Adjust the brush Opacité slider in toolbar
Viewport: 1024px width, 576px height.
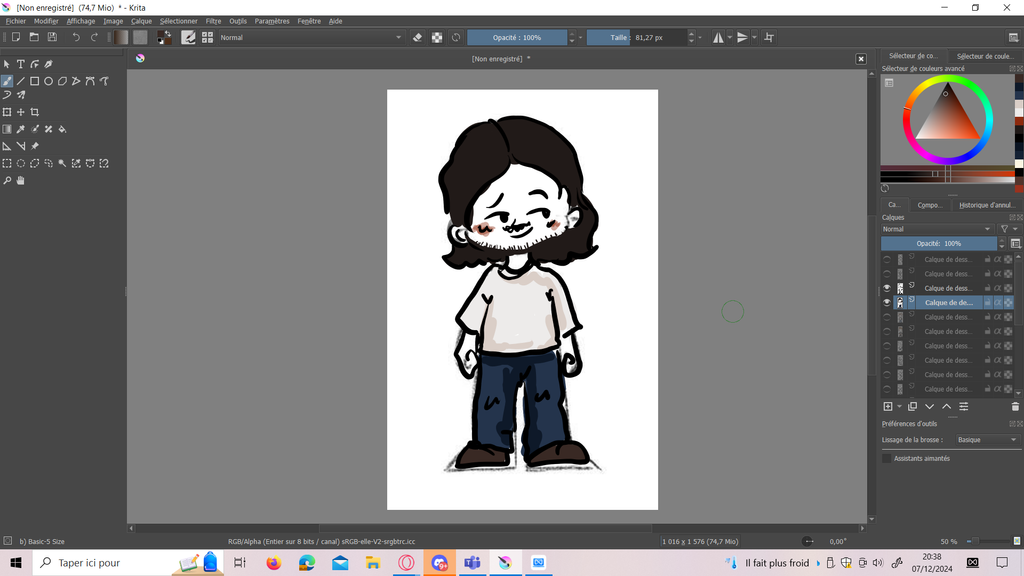[517, 37]
